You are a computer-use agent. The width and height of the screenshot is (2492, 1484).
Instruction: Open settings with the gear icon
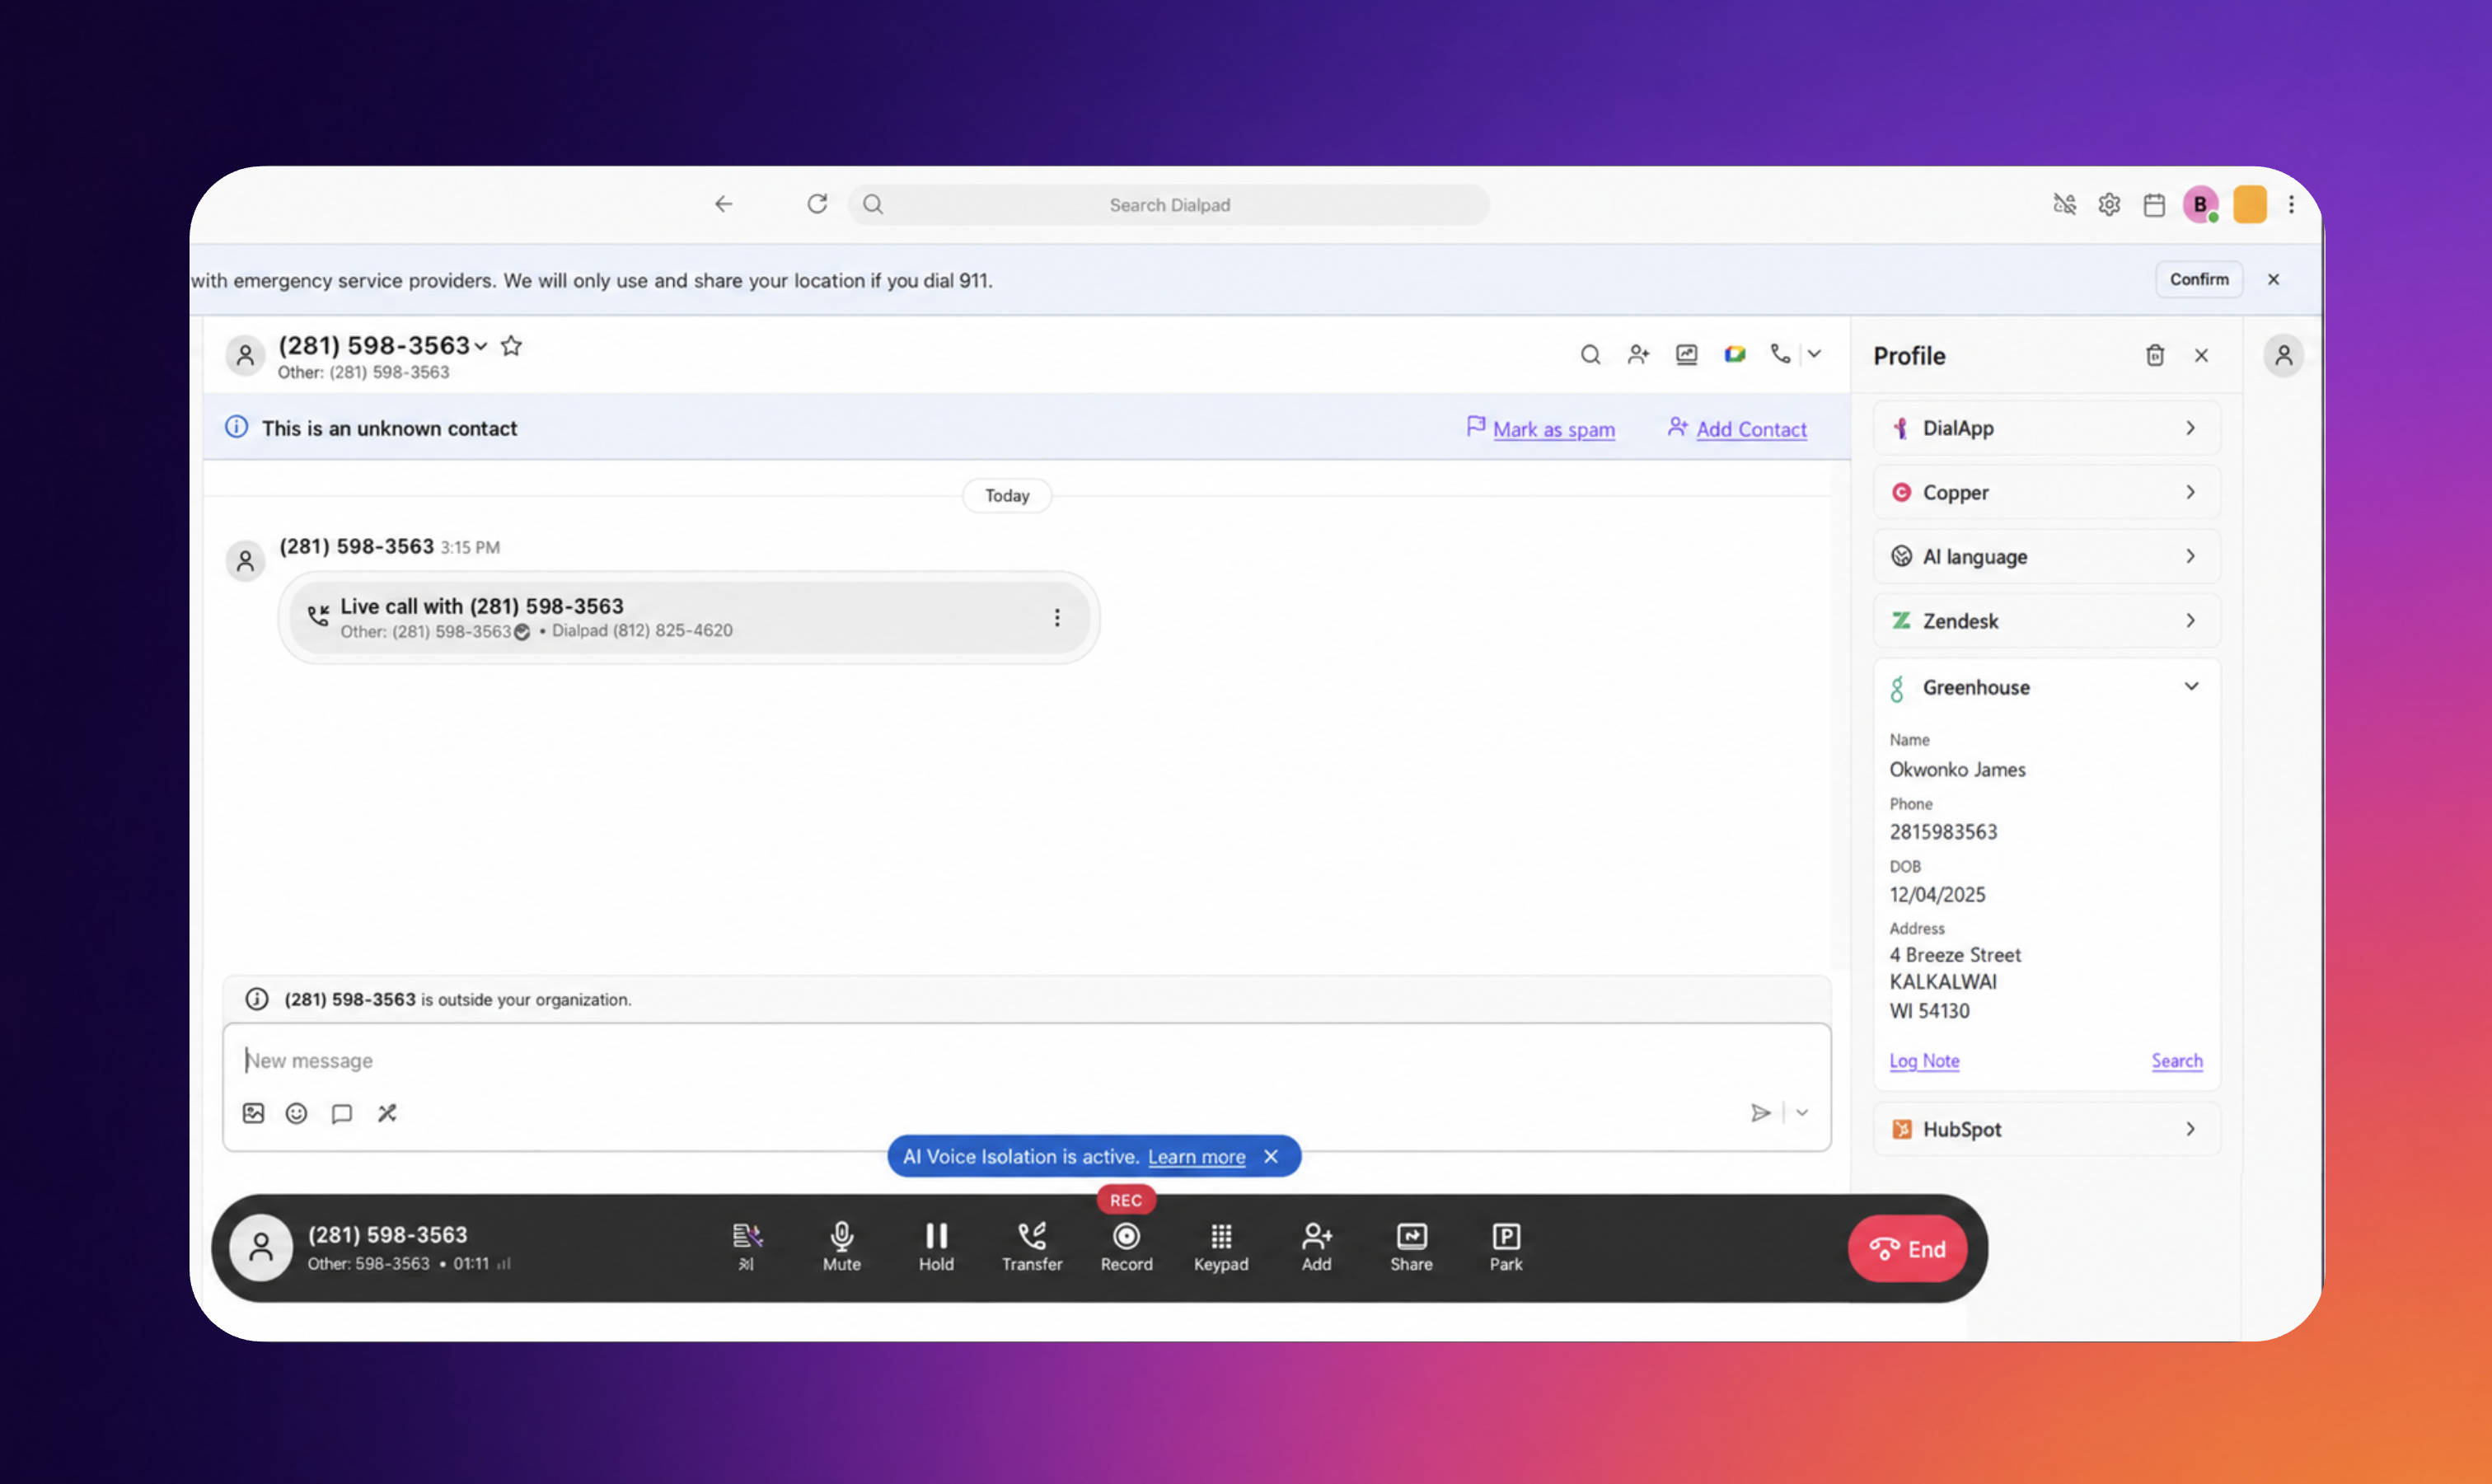point(2109,205)
